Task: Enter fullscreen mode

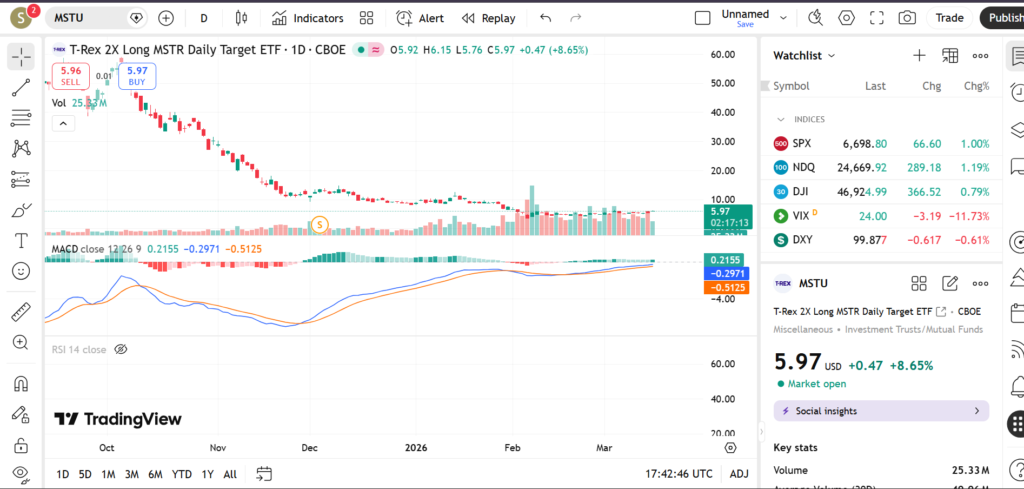Action: [x=877, y=18]
